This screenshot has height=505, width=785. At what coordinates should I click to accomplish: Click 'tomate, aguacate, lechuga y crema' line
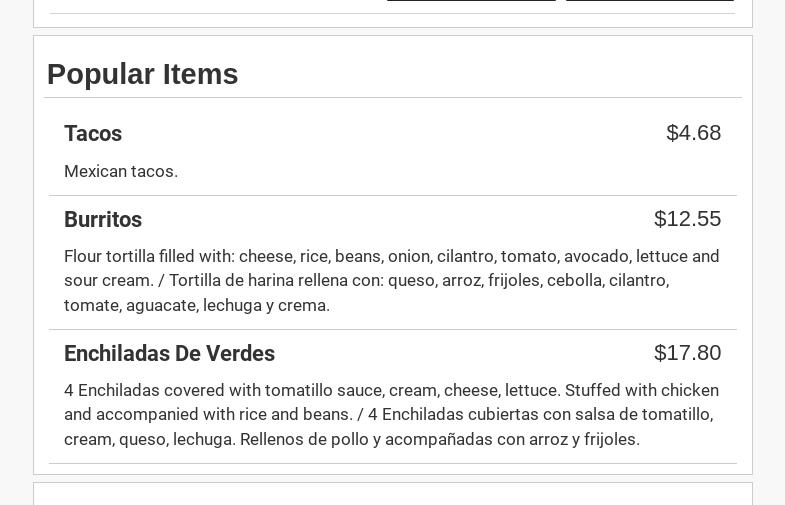[197, 305]
